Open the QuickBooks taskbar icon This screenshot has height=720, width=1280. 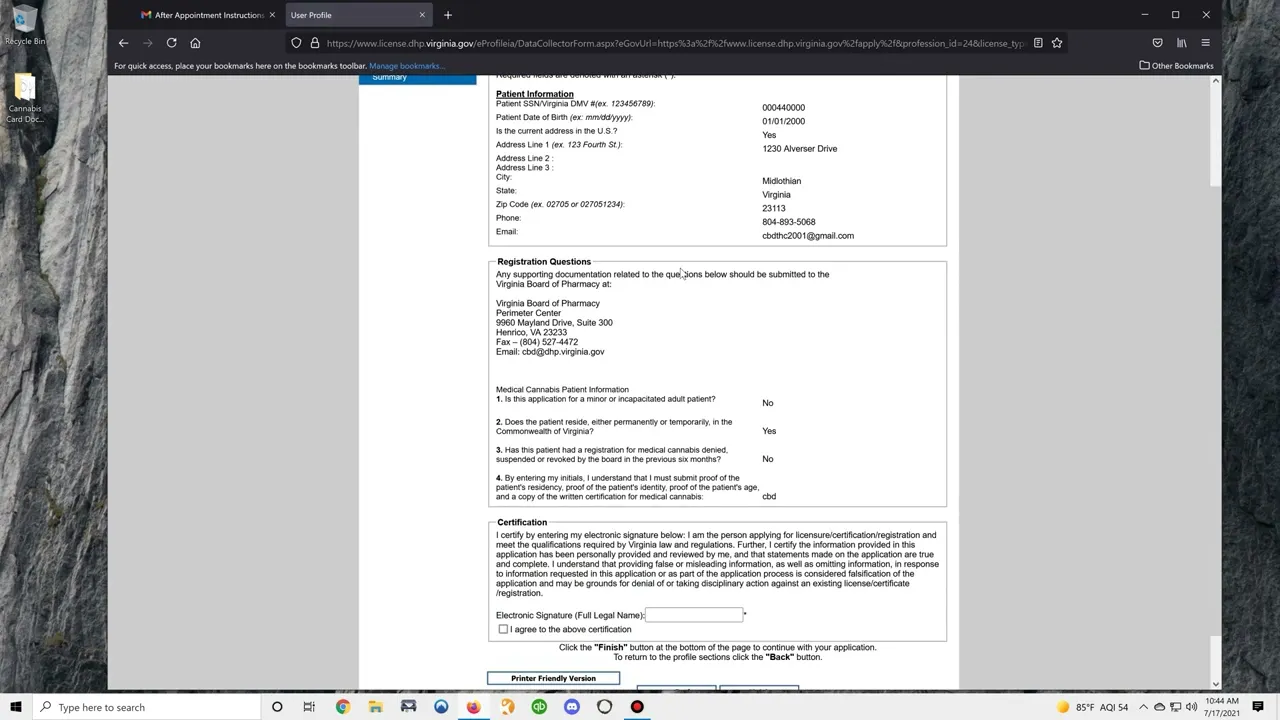tap(539, 707)
